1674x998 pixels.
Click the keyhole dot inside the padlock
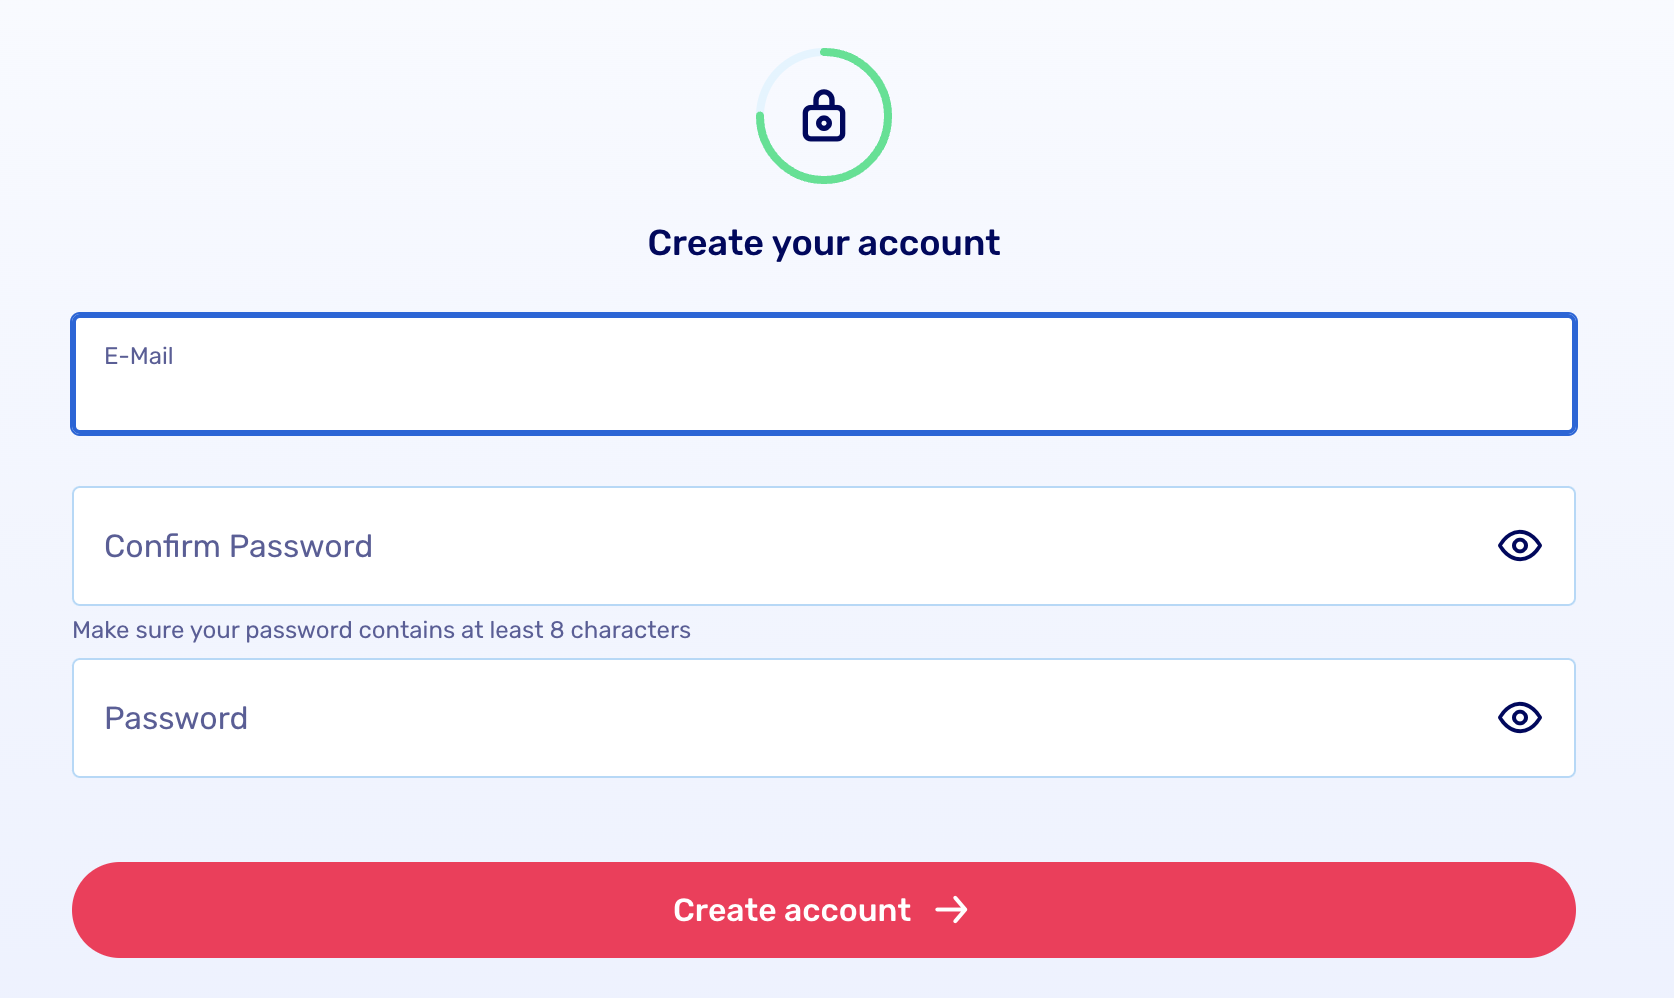[x=824, y=124]
